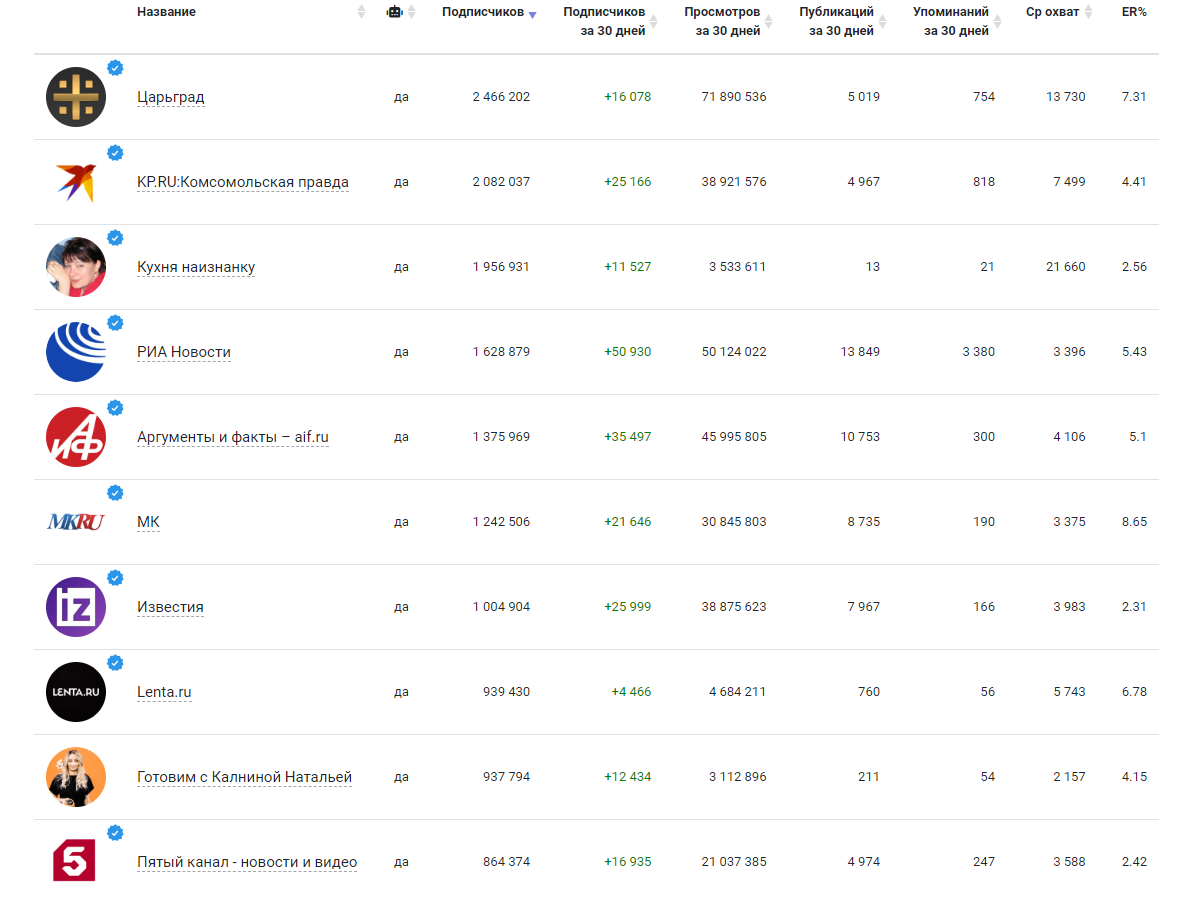Click the РИА Новости globe logo
The height and width of the screenshot is (901, 1193).
click(x=75, y=352)
